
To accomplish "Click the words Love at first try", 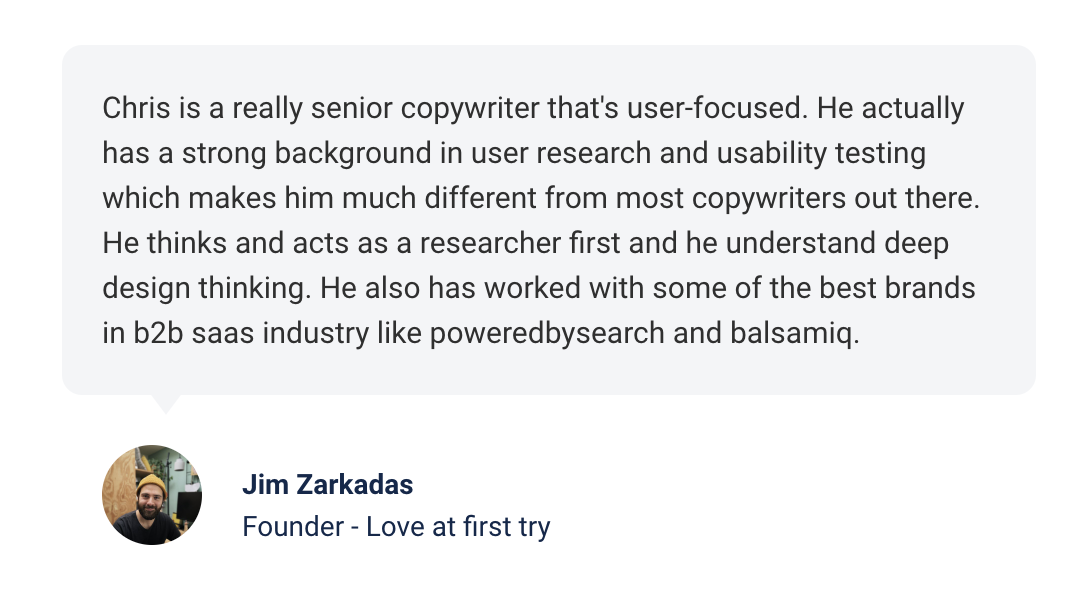I will point(458,527).
